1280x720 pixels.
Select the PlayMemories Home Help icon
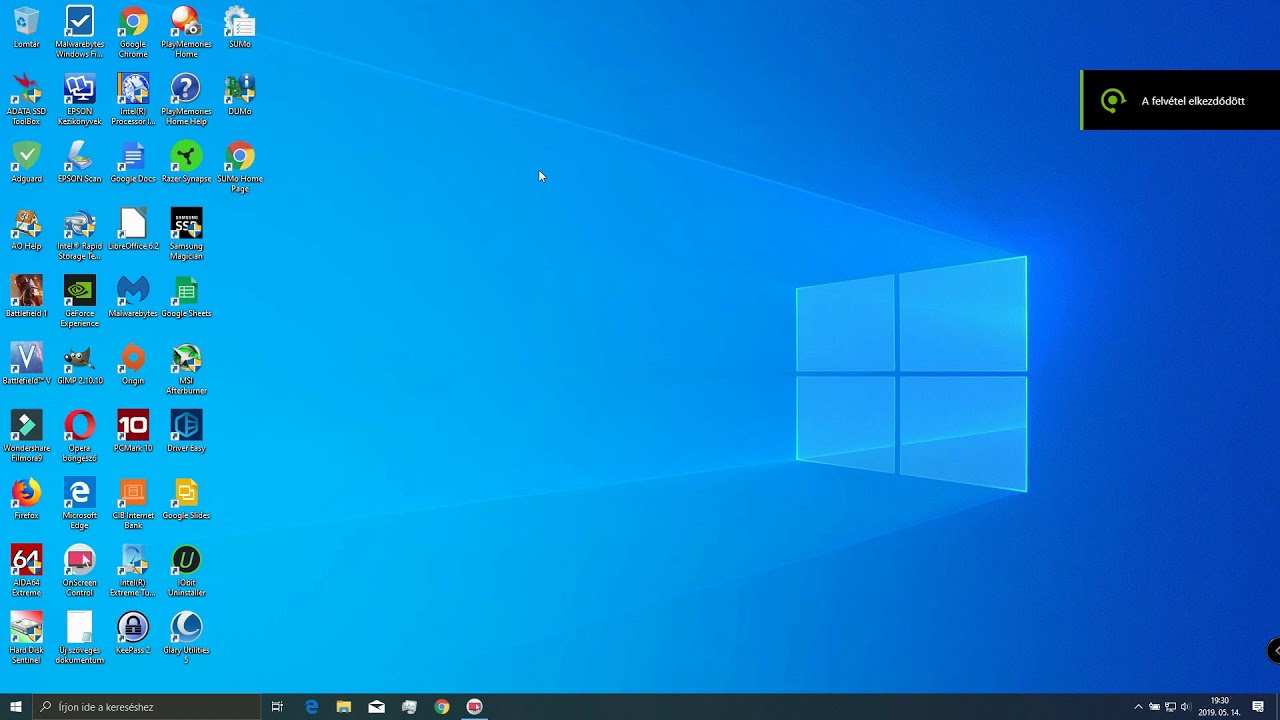coord(186,99)
